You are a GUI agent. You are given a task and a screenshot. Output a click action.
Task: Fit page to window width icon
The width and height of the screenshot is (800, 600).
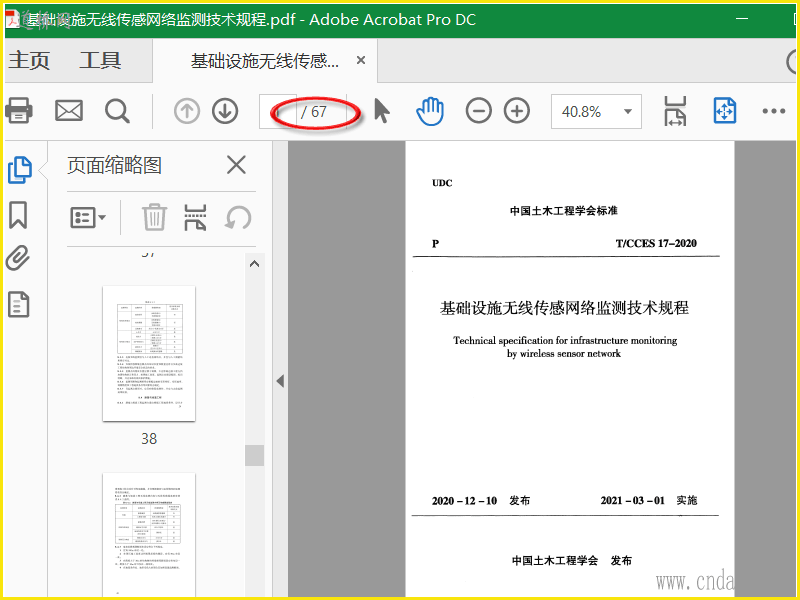pos(675,111)
